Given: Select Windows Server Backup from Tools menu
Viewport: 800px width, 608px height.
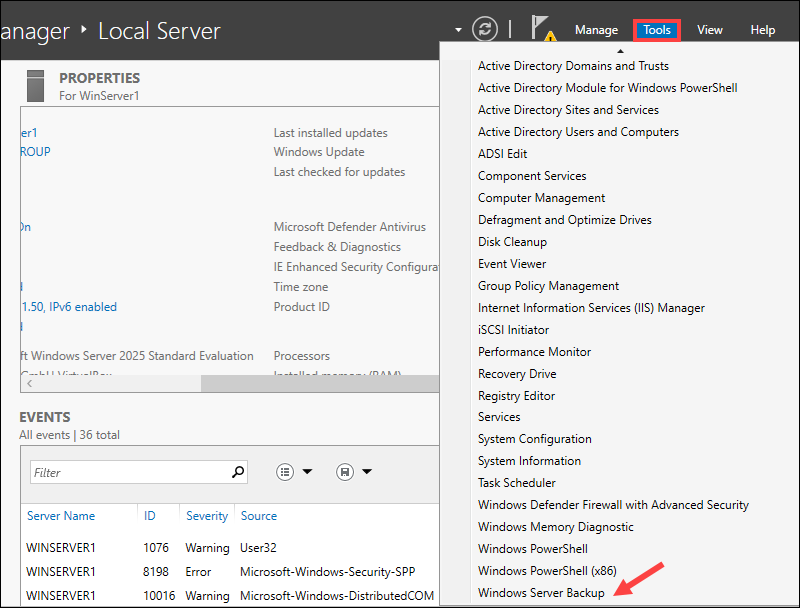Looking at the screenshot, I should pyautogui.click(x=540, y=593).
